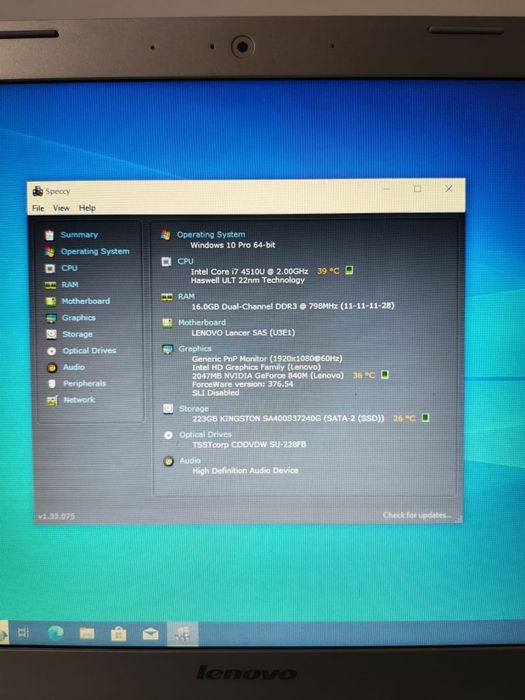Open the RAM heading link in summary
Image resolution: width=525 pixels, height=700 pixels.
tap(186, 296)
